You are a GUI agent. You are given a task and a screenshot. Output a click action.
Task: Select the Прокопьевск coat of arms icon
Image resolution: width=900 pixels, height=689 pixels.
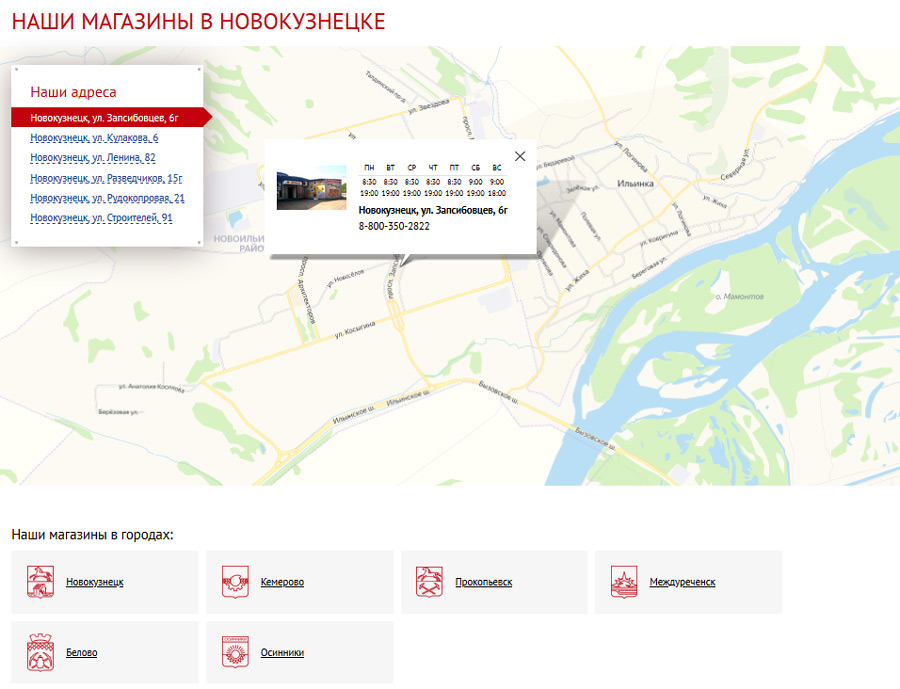pyautogui.click(x=430, y=581)
